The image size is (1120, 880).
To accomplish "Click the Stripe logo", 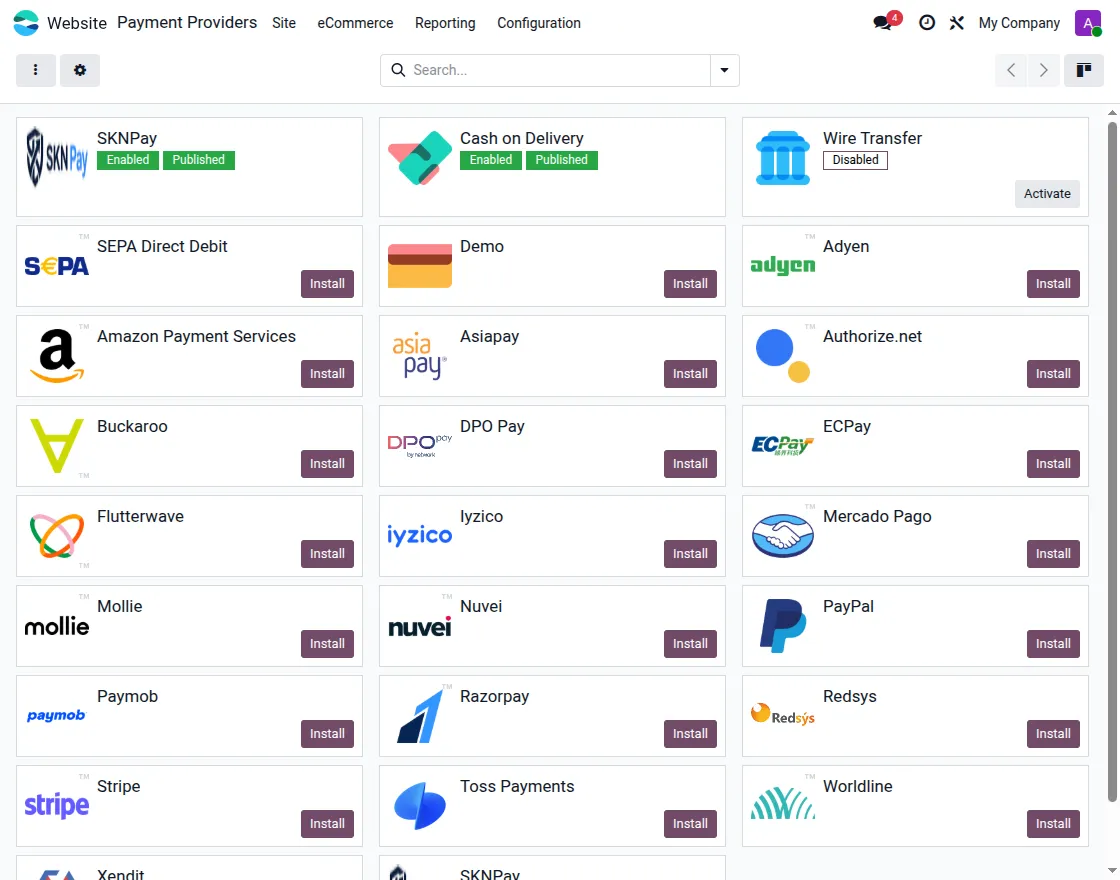I will tap(57, 806).
